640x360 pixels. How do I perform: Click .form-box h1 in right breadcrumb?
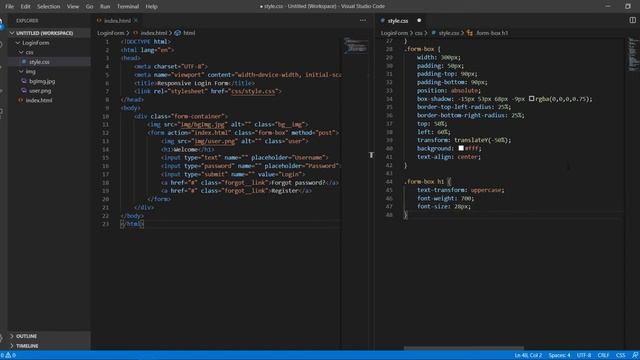pos(492,33)
